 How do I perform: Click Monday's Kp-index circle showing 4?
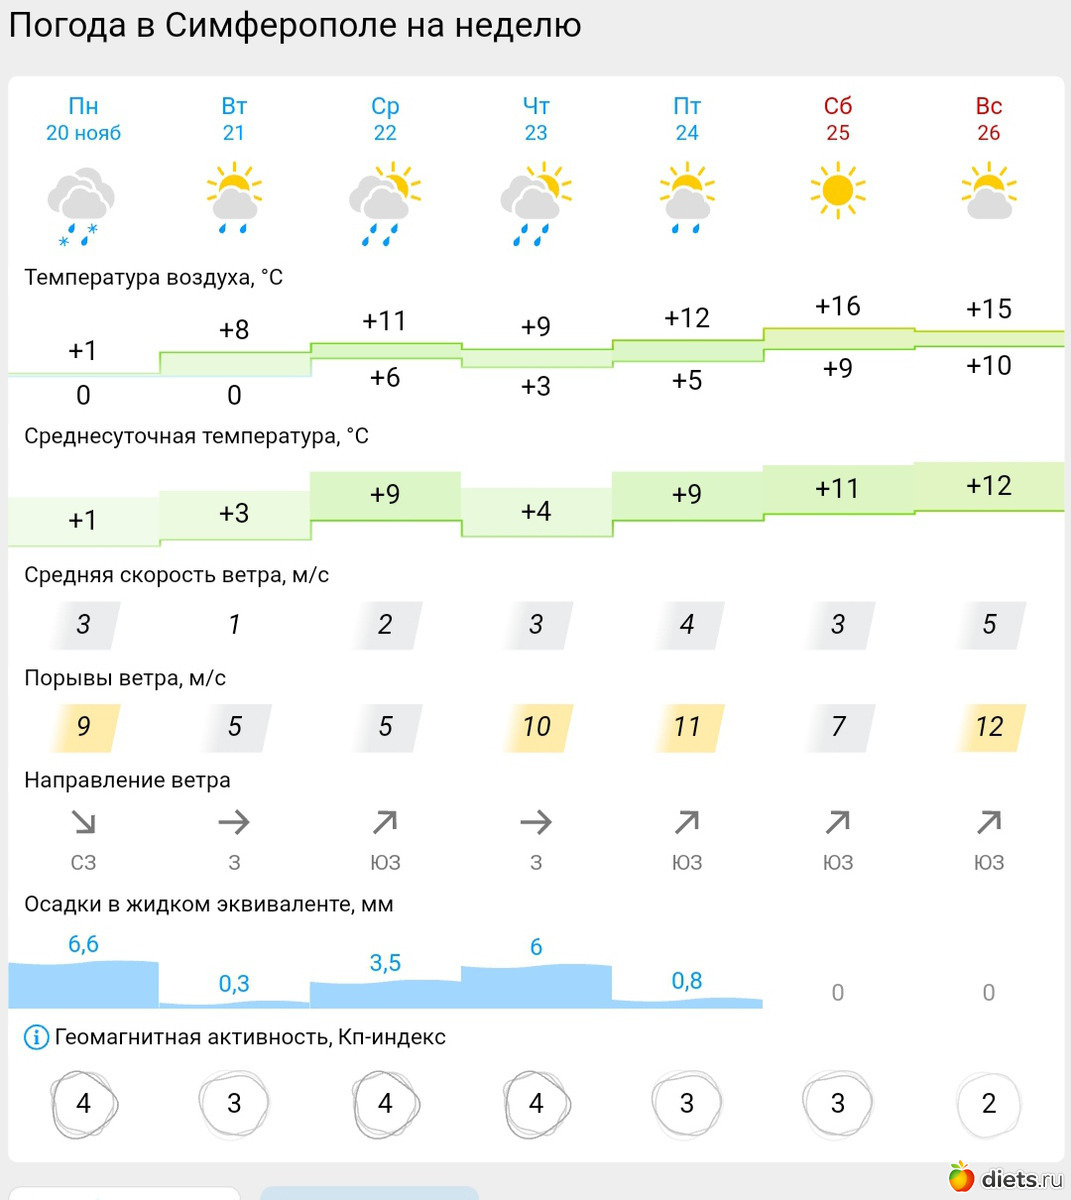pyautogui.click(x=84, y=1103)
